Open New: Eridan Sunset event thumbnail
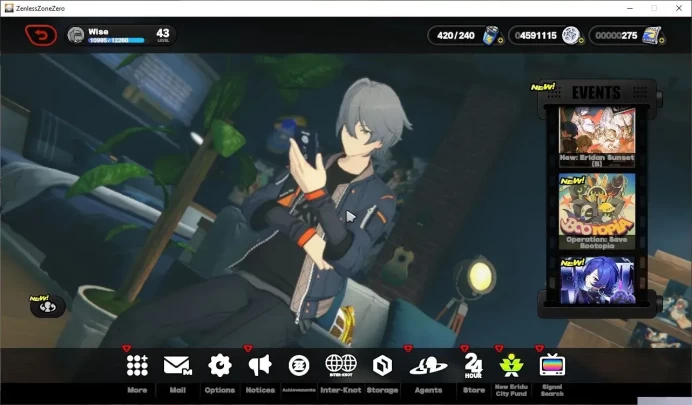The height and width of the screenshot is (405, 692). click(597, 136)
